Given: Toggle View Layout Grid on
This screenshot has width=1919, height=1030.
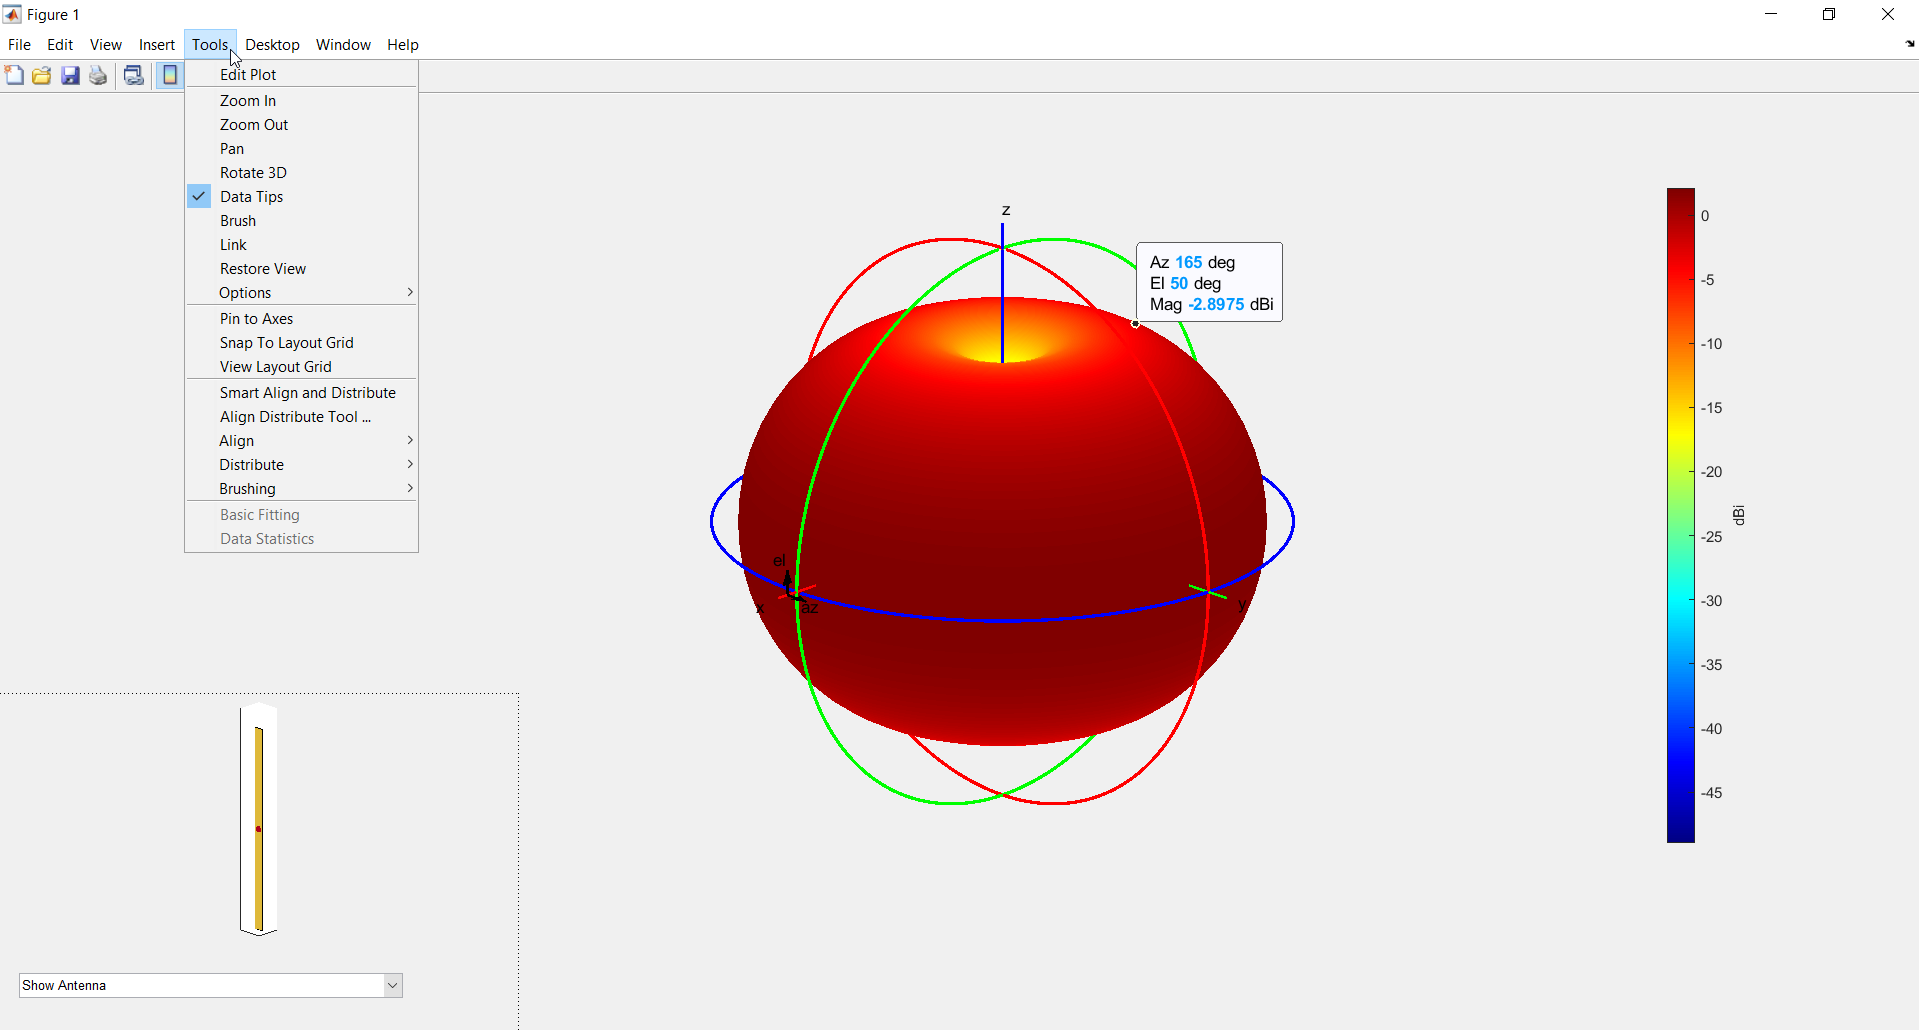Looking at the screenshot, I should [275, 366].
